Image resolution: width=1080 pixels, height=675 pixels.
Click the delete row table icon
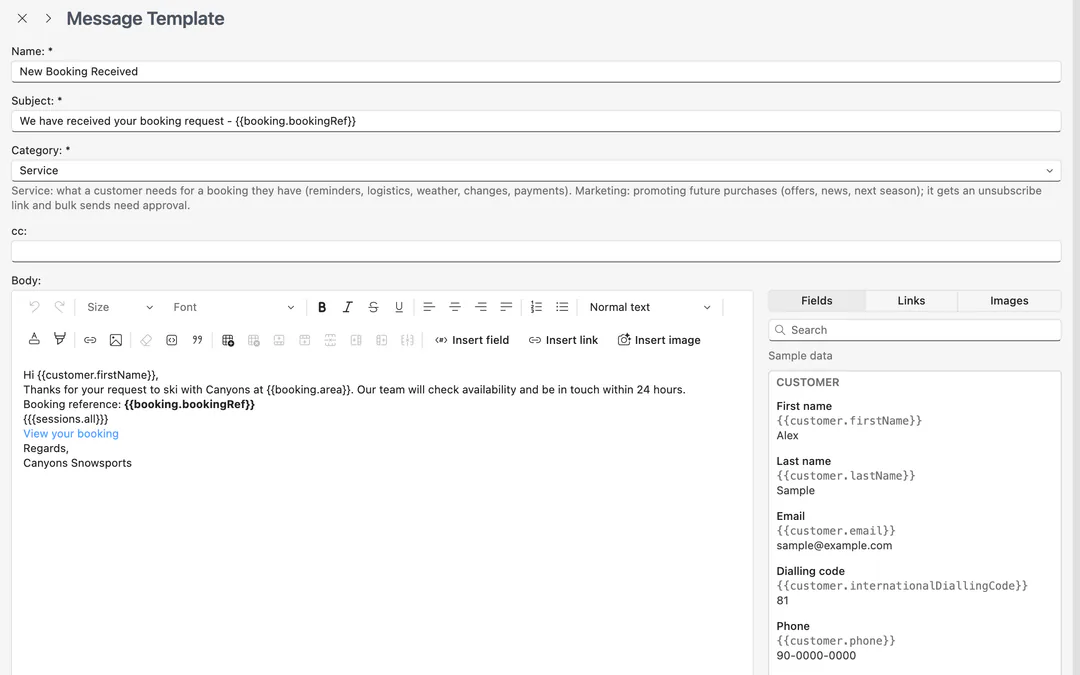pos(330,340)
